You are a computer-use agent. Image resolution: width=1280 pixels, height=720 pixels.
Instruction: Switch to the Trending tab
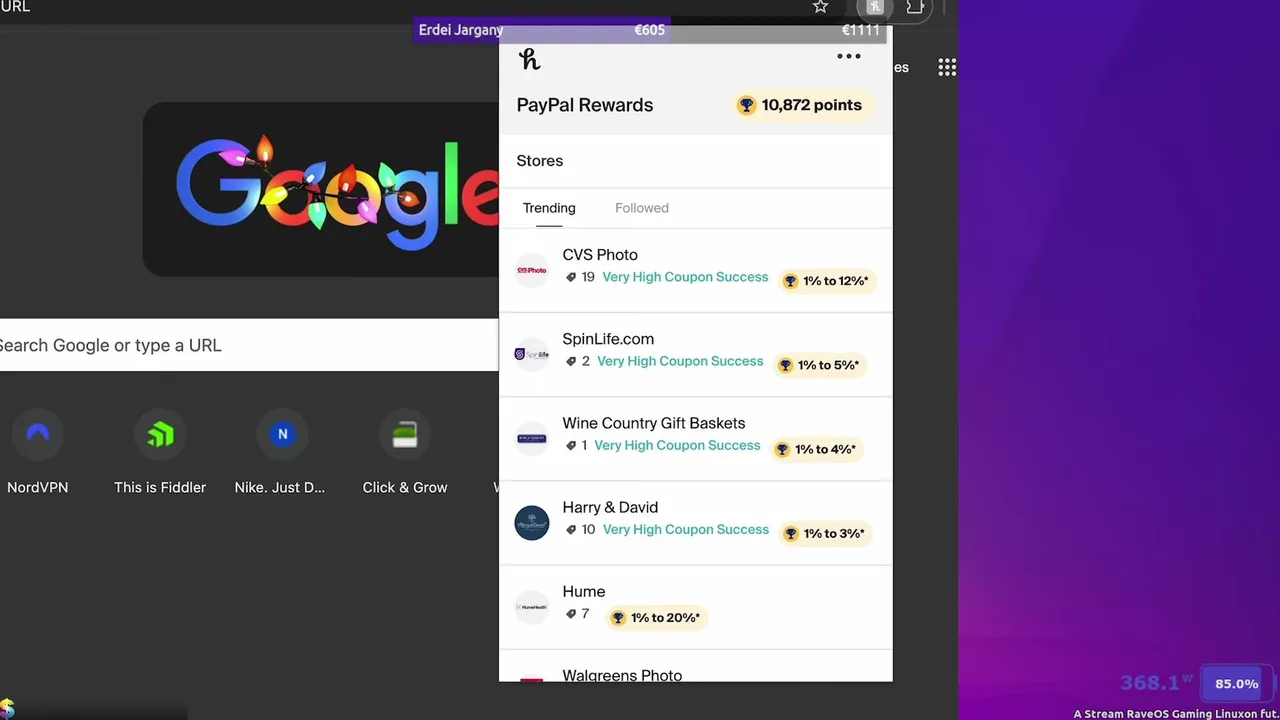(x=549, y=208)
